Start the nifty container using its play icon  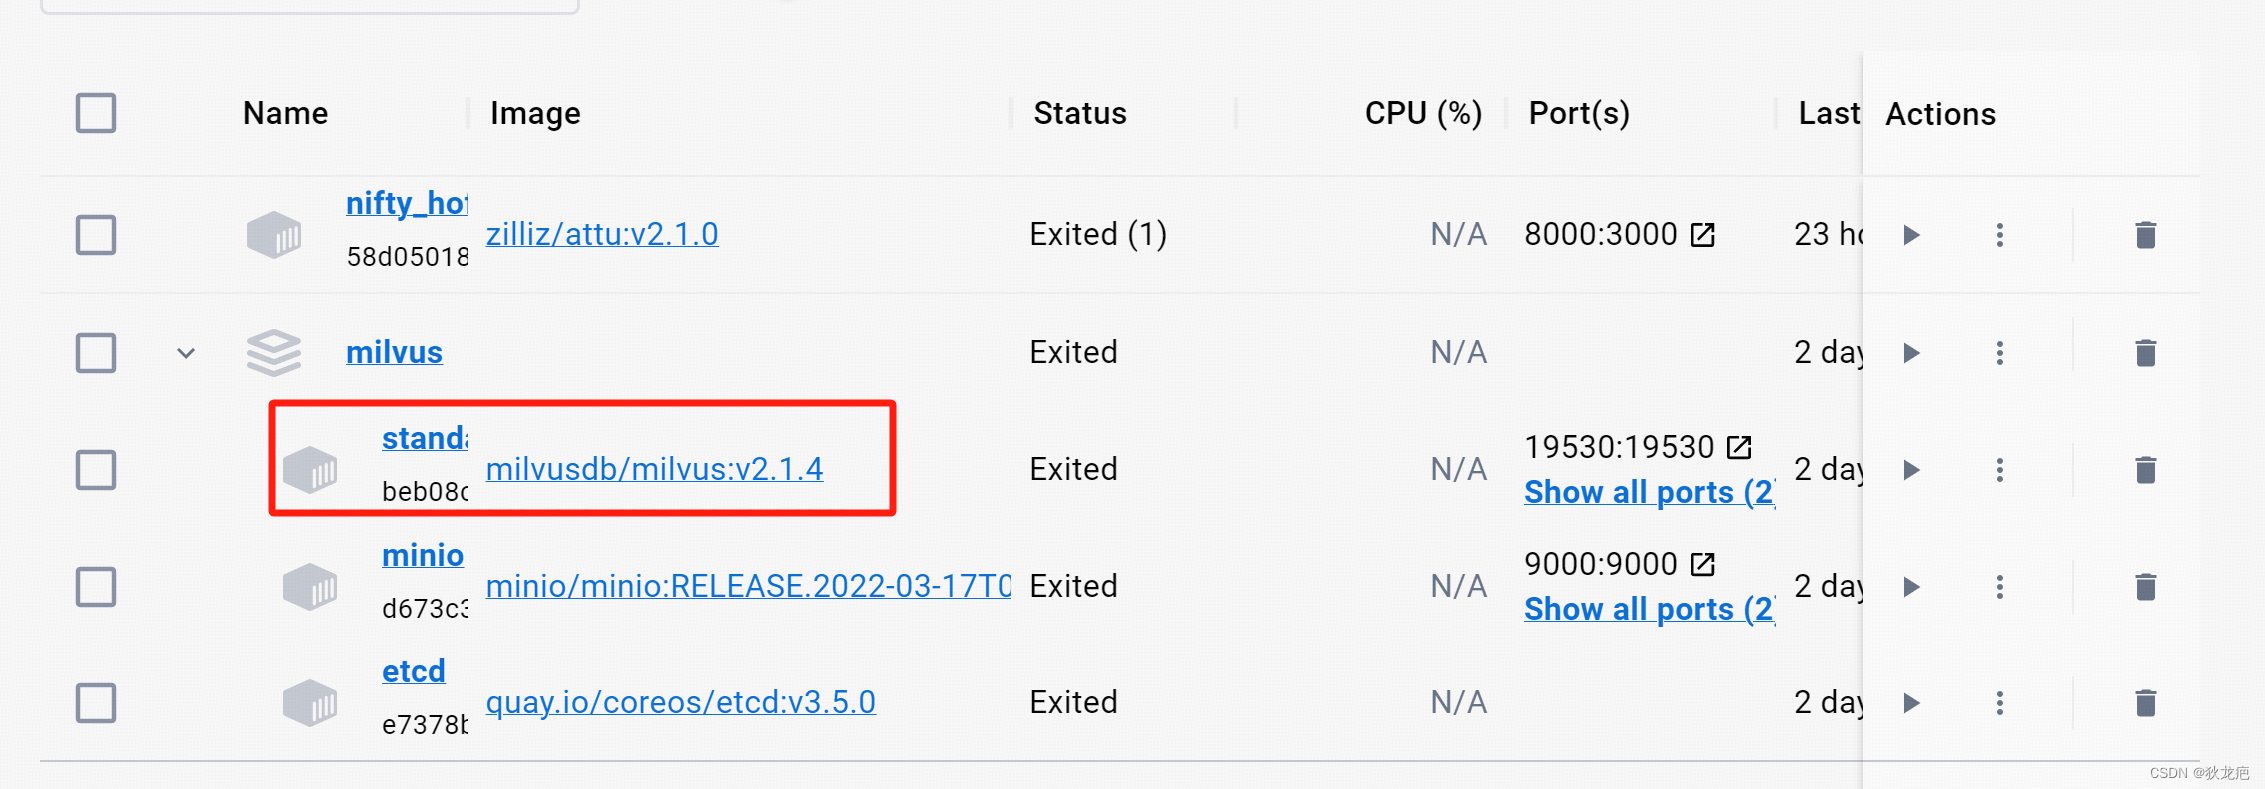(x=1911, y=234)
